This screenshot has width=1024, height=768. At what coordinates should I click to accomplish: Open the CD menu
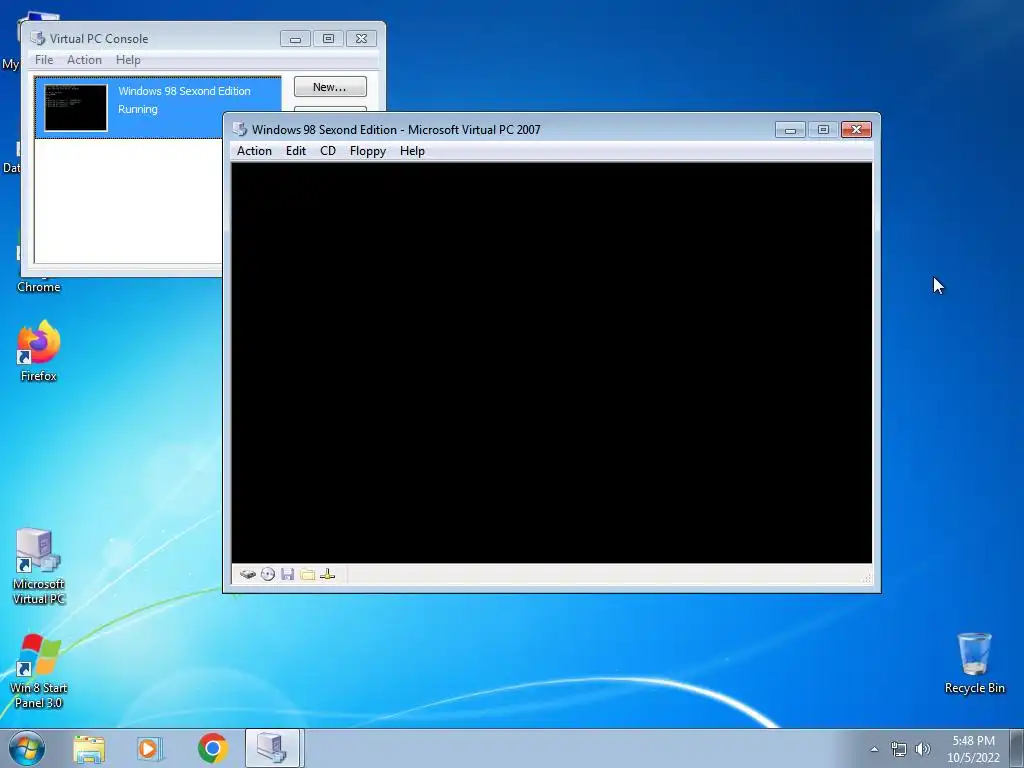click(x=328, y=151)
